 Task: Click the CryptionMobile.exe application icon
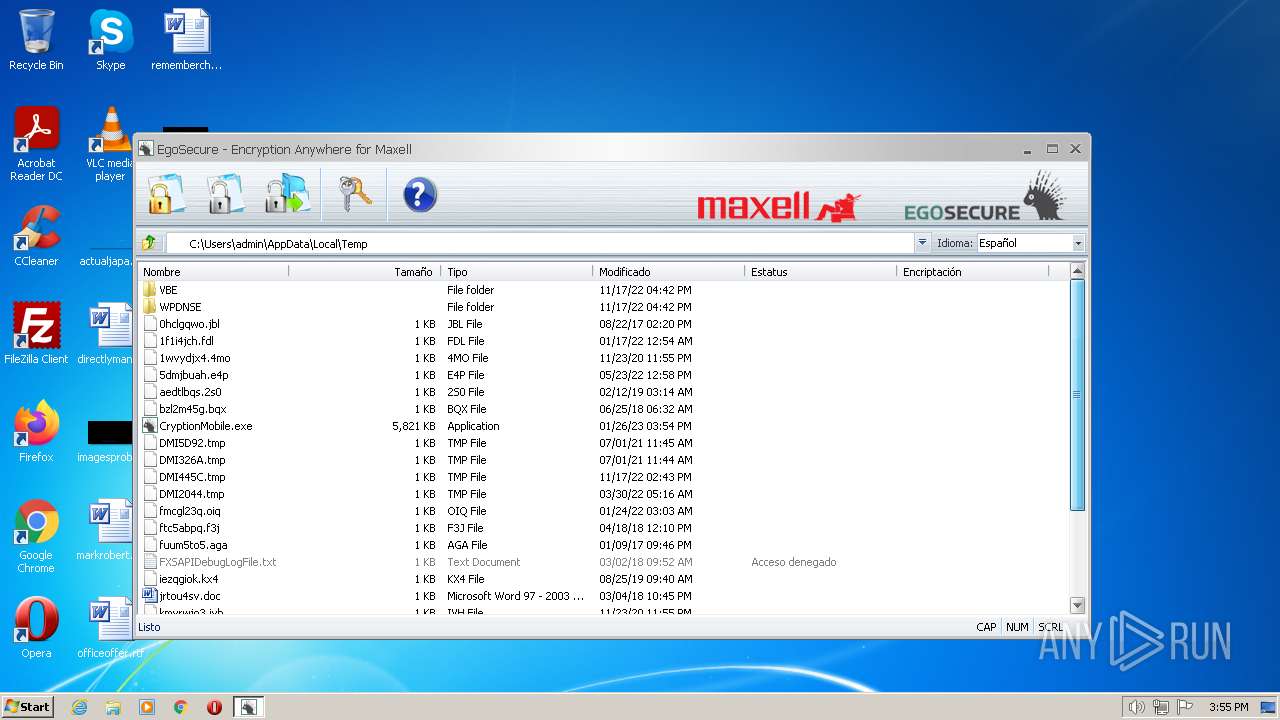[150, 426]
